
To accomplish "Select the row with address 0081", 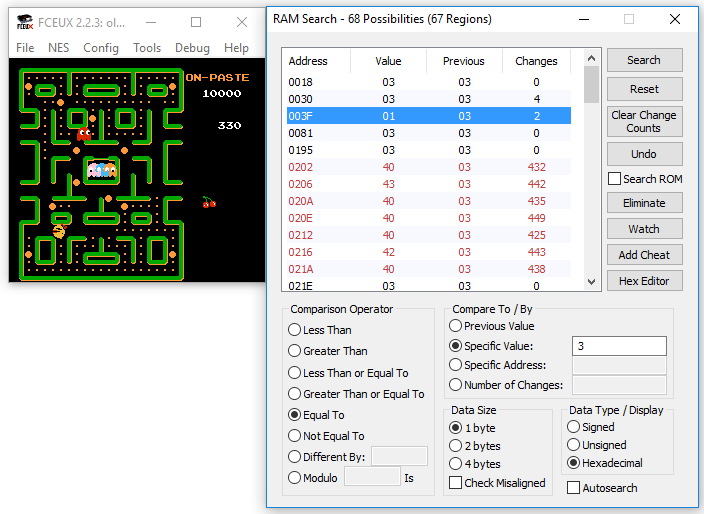I will (429, 133).
